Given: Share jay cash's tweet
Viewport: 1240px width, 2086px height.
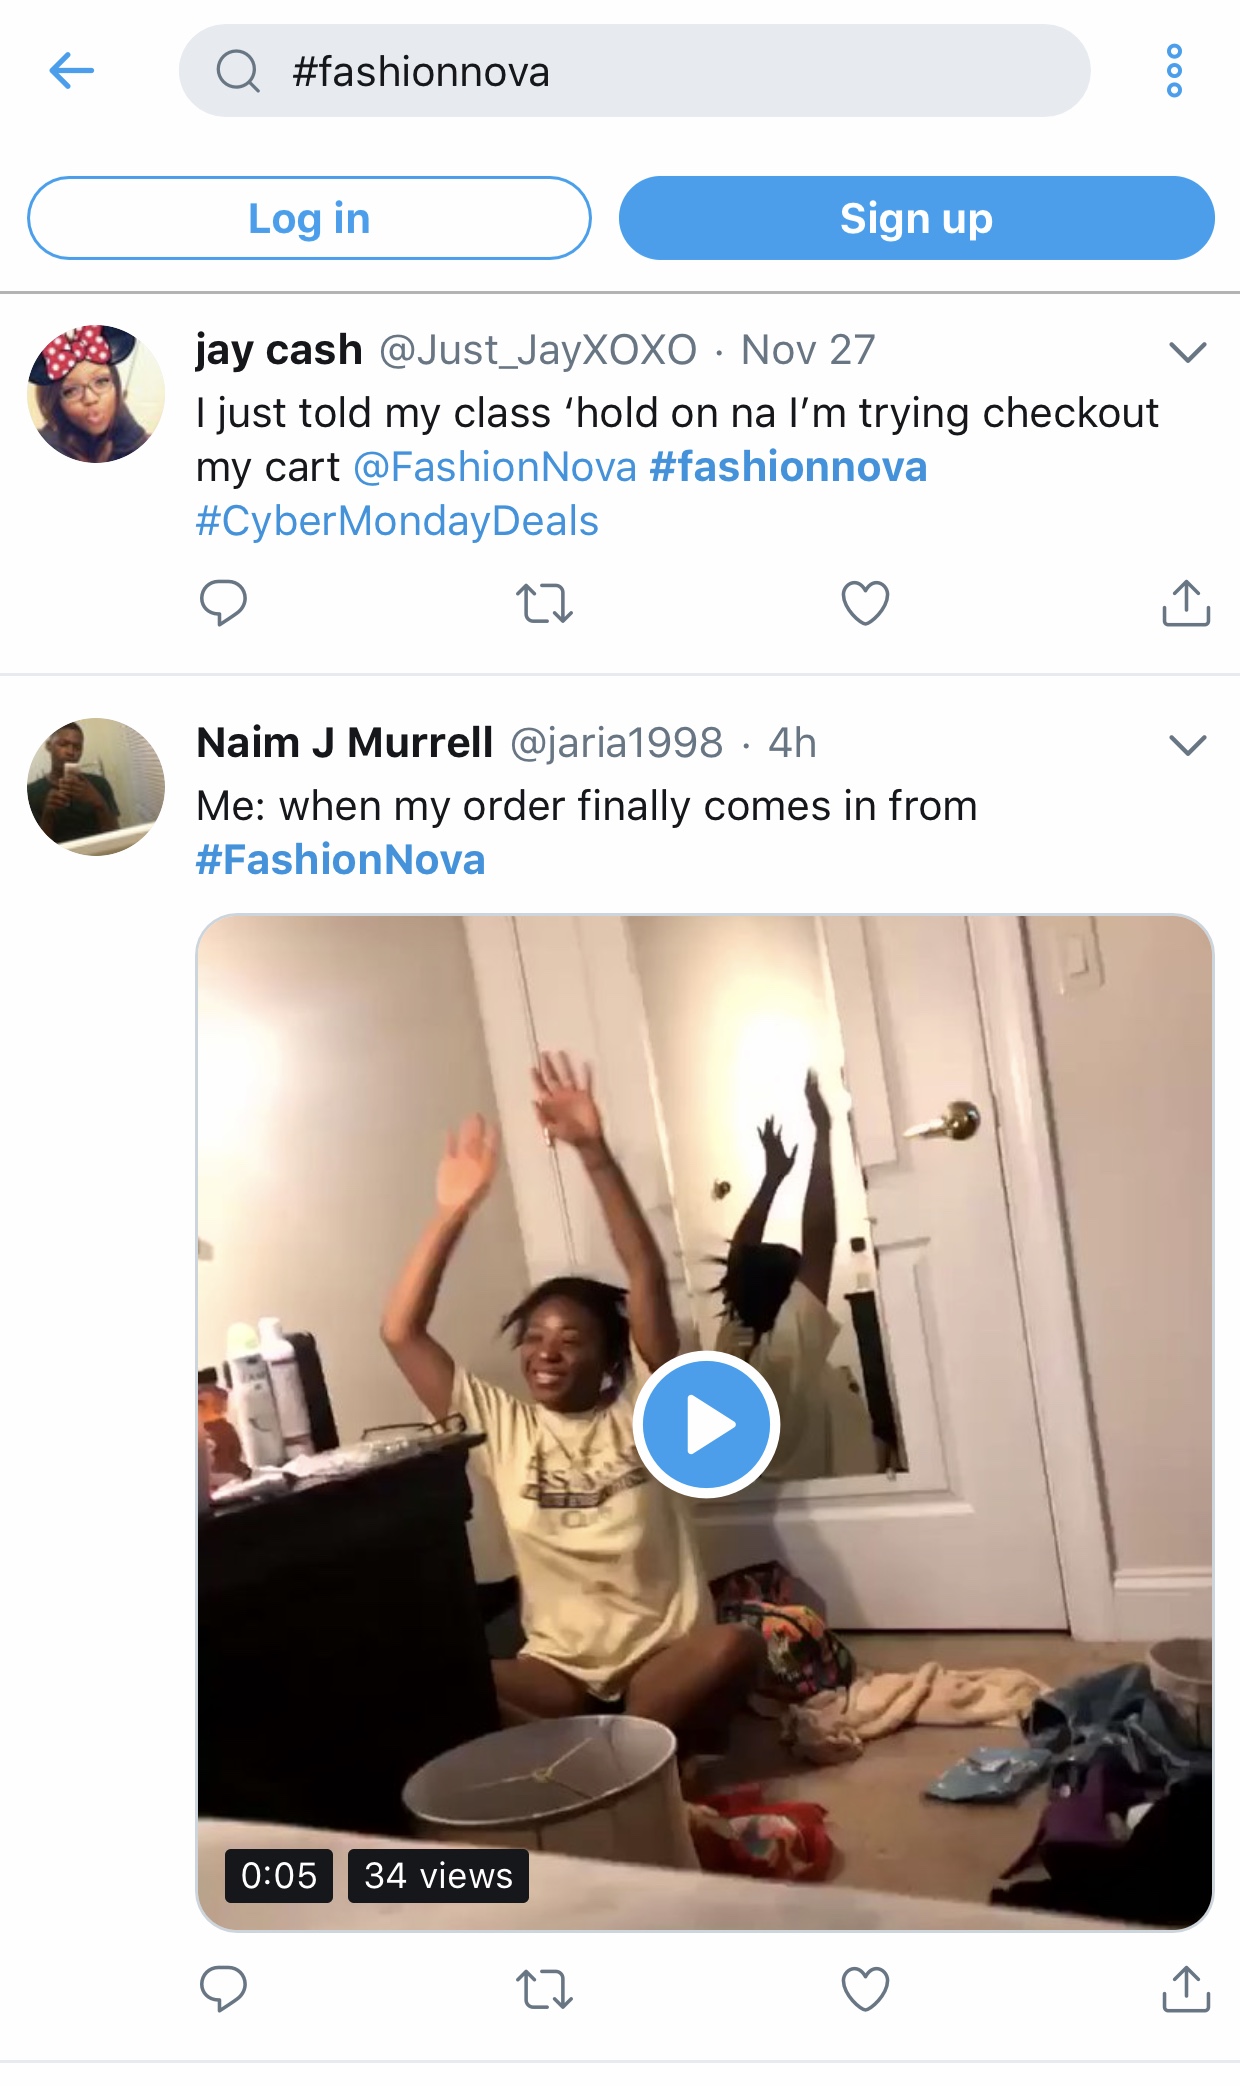Looking at the screenshot, I should tap(1186, 603).
